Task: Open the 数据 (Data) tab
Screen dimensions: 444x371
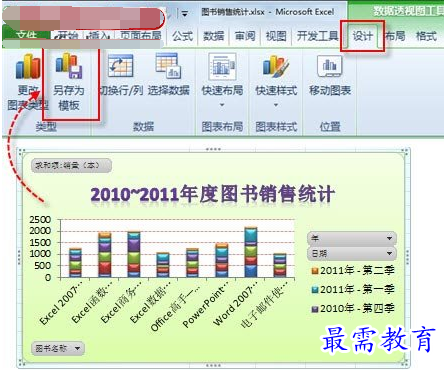Action: tap(214, 36)
